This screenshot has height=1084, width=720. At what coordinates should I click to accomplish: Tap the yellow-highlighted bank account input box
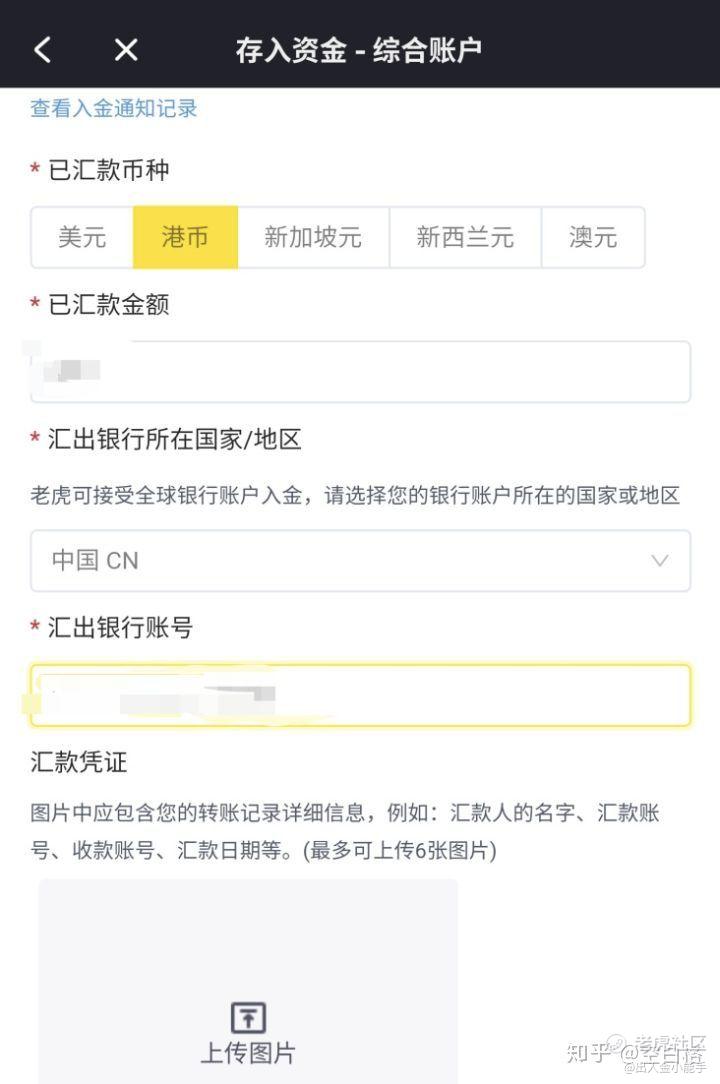point(360,696)
